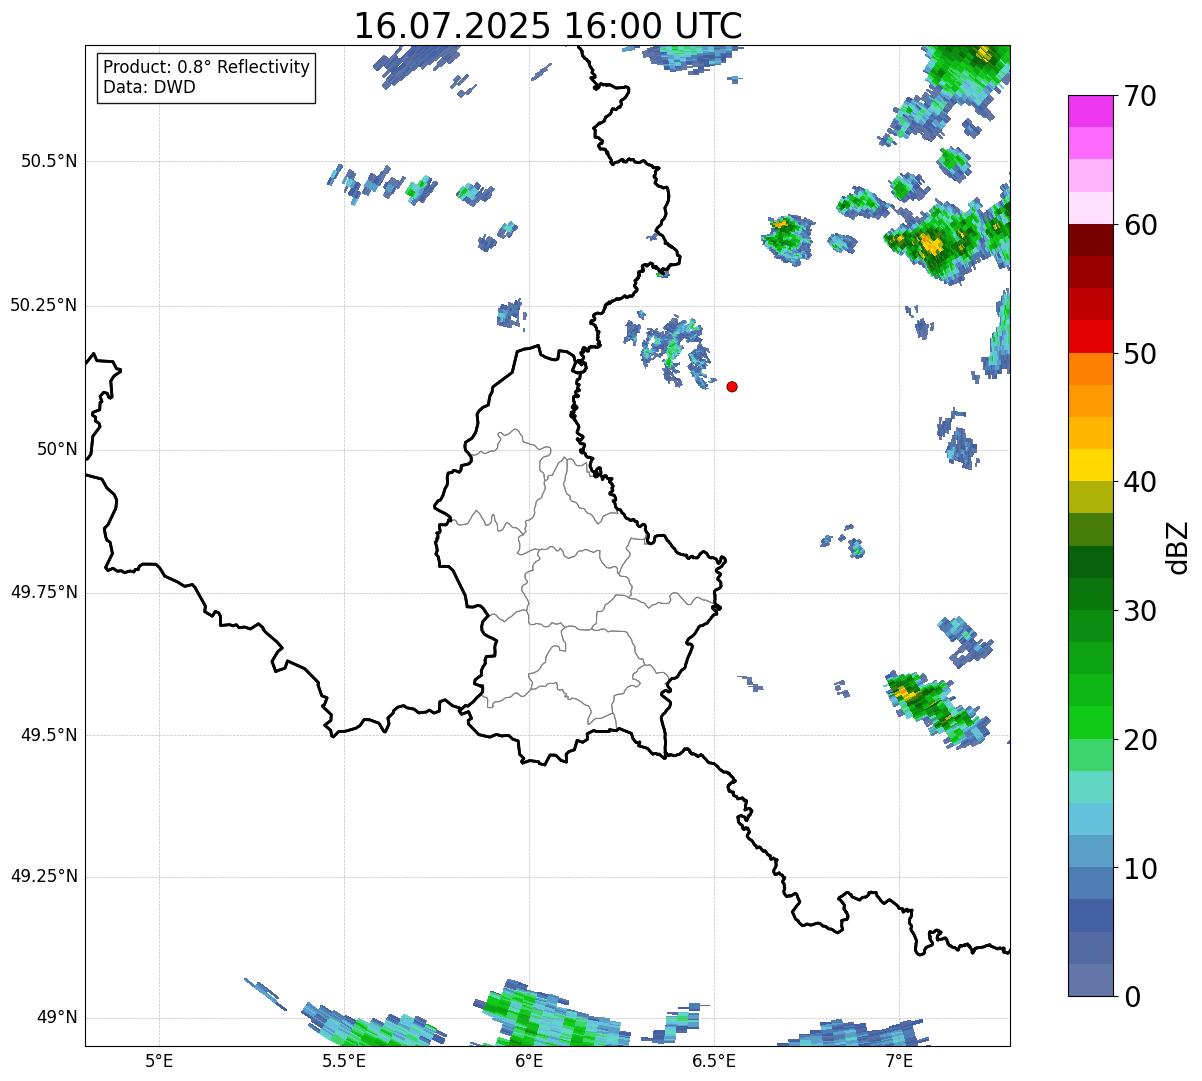This screenshot has width=1202, height=1081.
Task: Click the 49°N latitude label
Action: click(57, 1017)
